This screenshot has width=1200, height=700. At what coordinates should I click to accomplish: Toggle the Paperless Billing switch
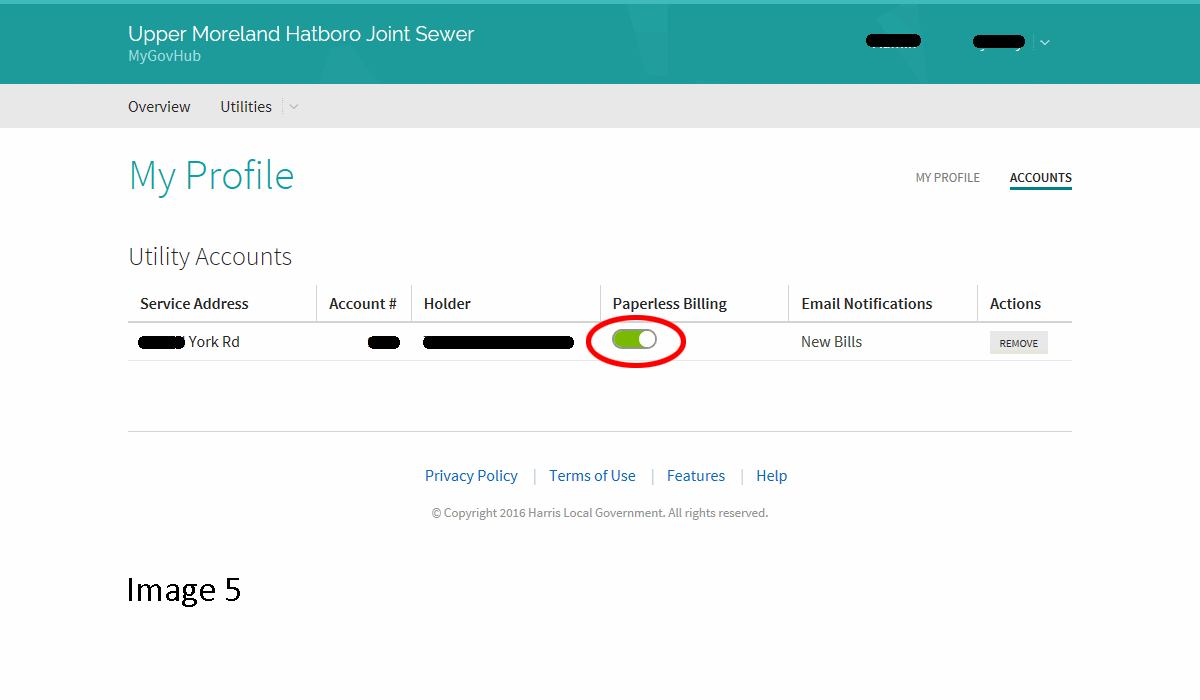point(635,340)
